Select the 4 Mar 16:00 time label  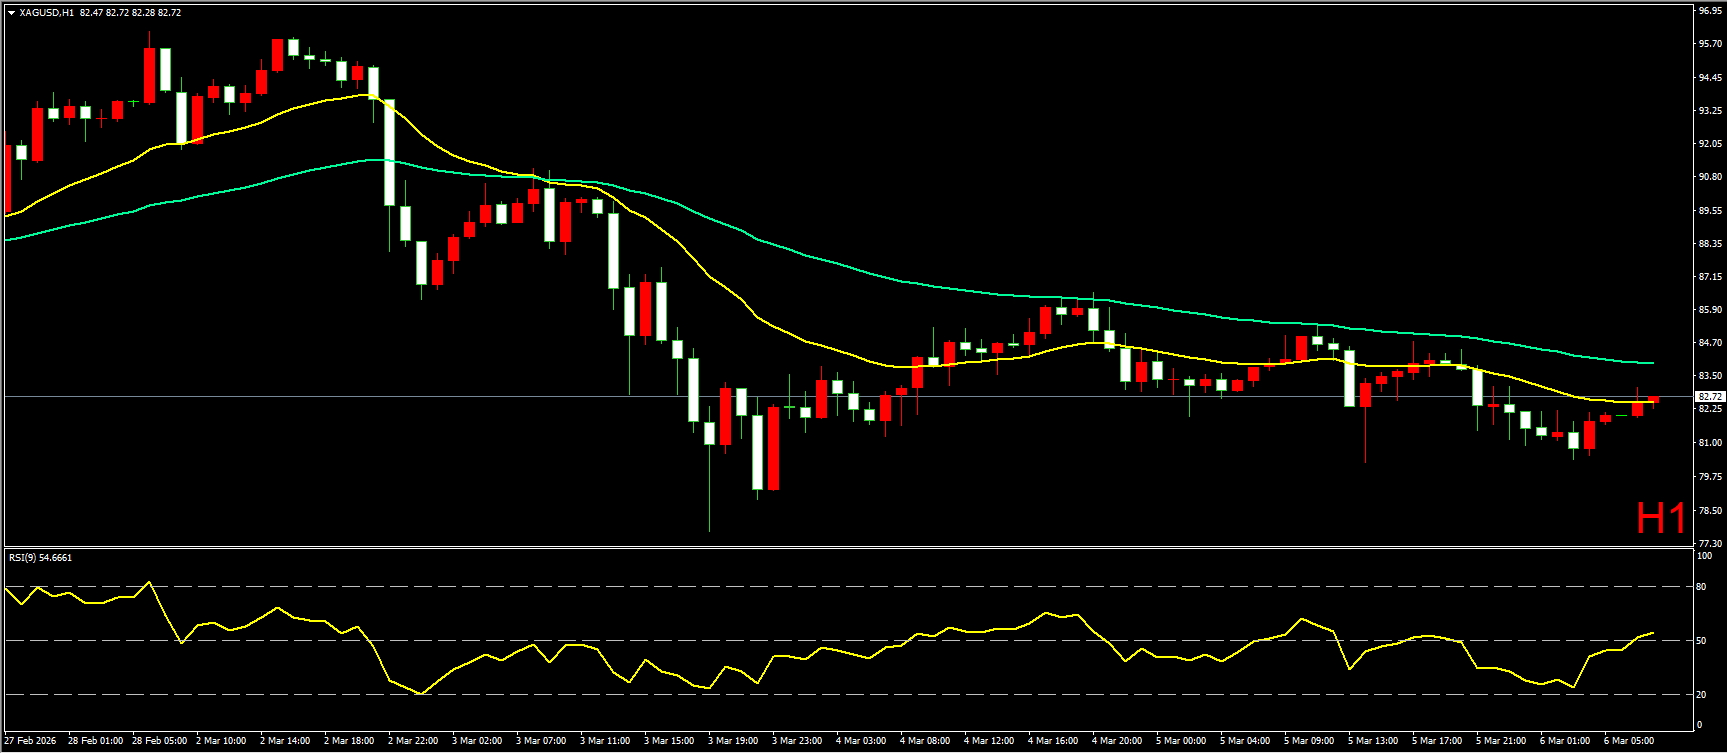[1053, 741]
